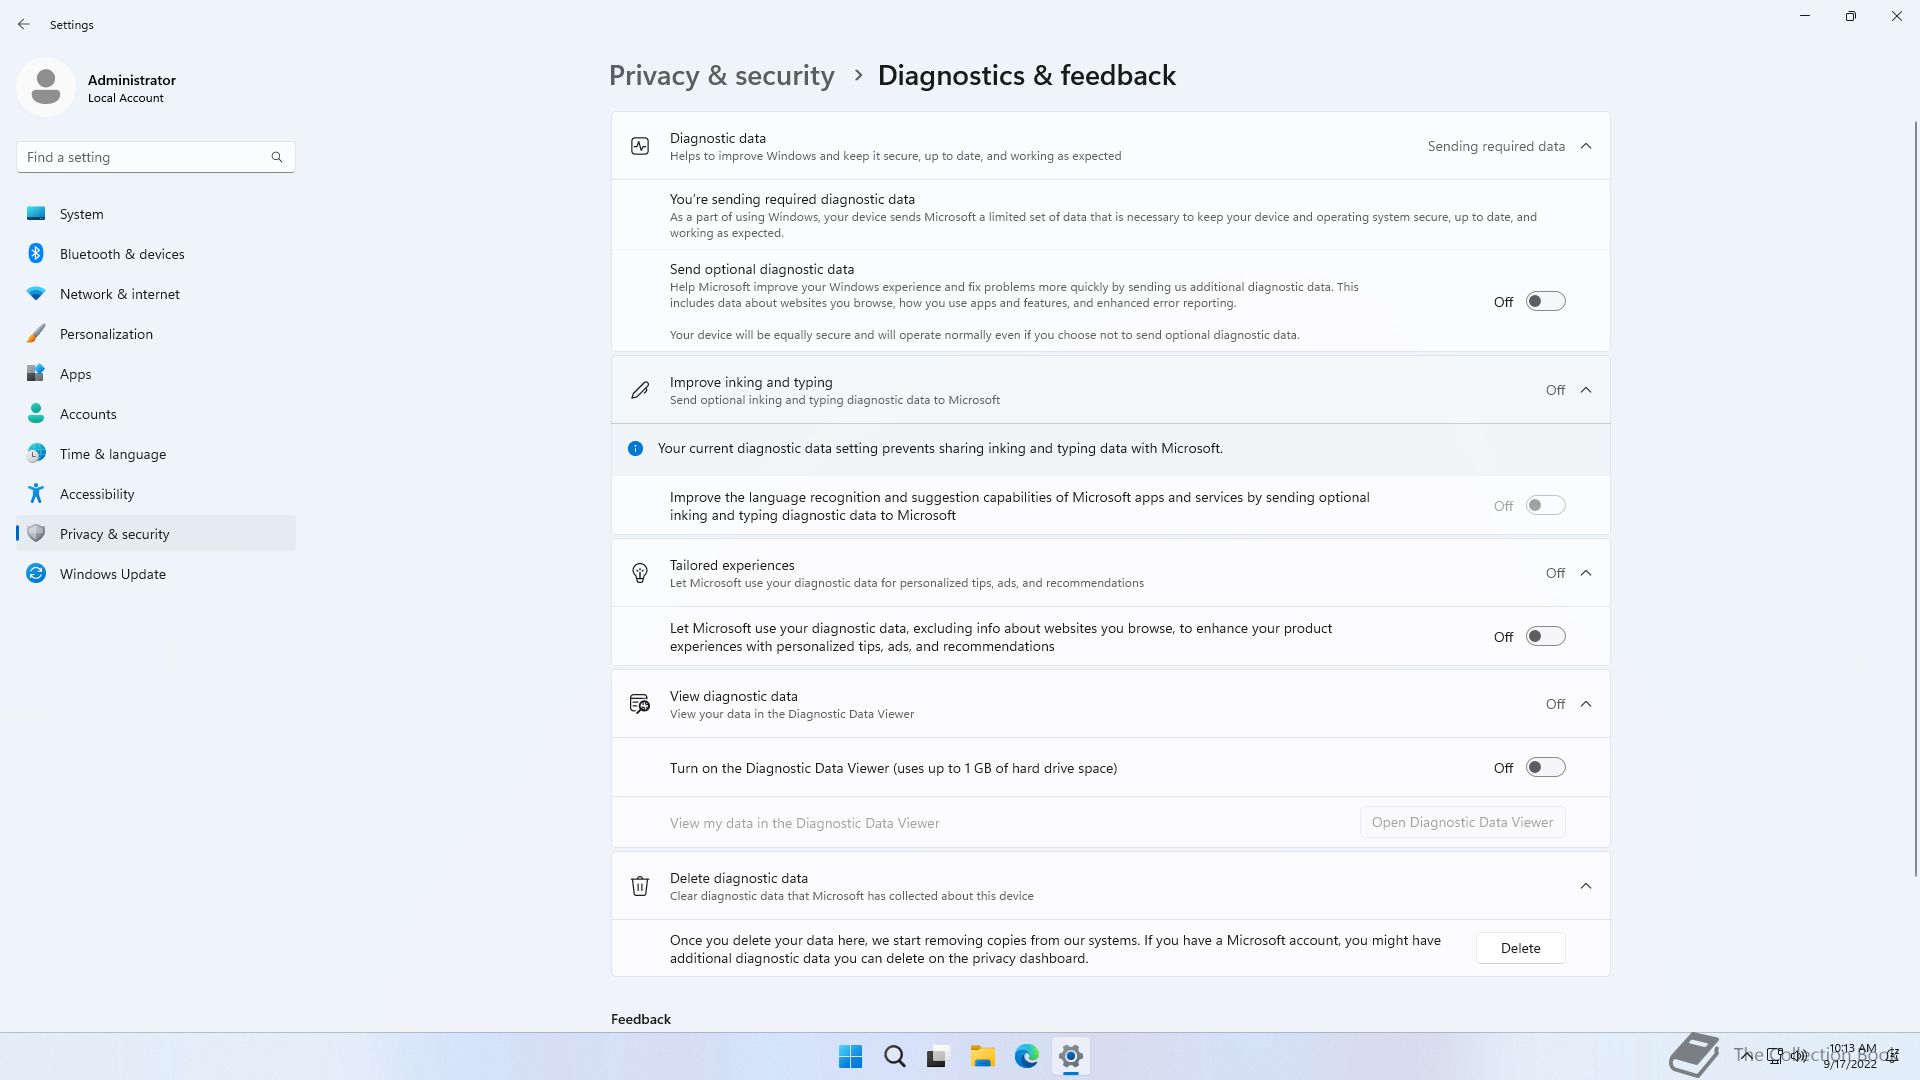Click the Accessibility figure icon

pyautogui.click(x=36, y=494)
